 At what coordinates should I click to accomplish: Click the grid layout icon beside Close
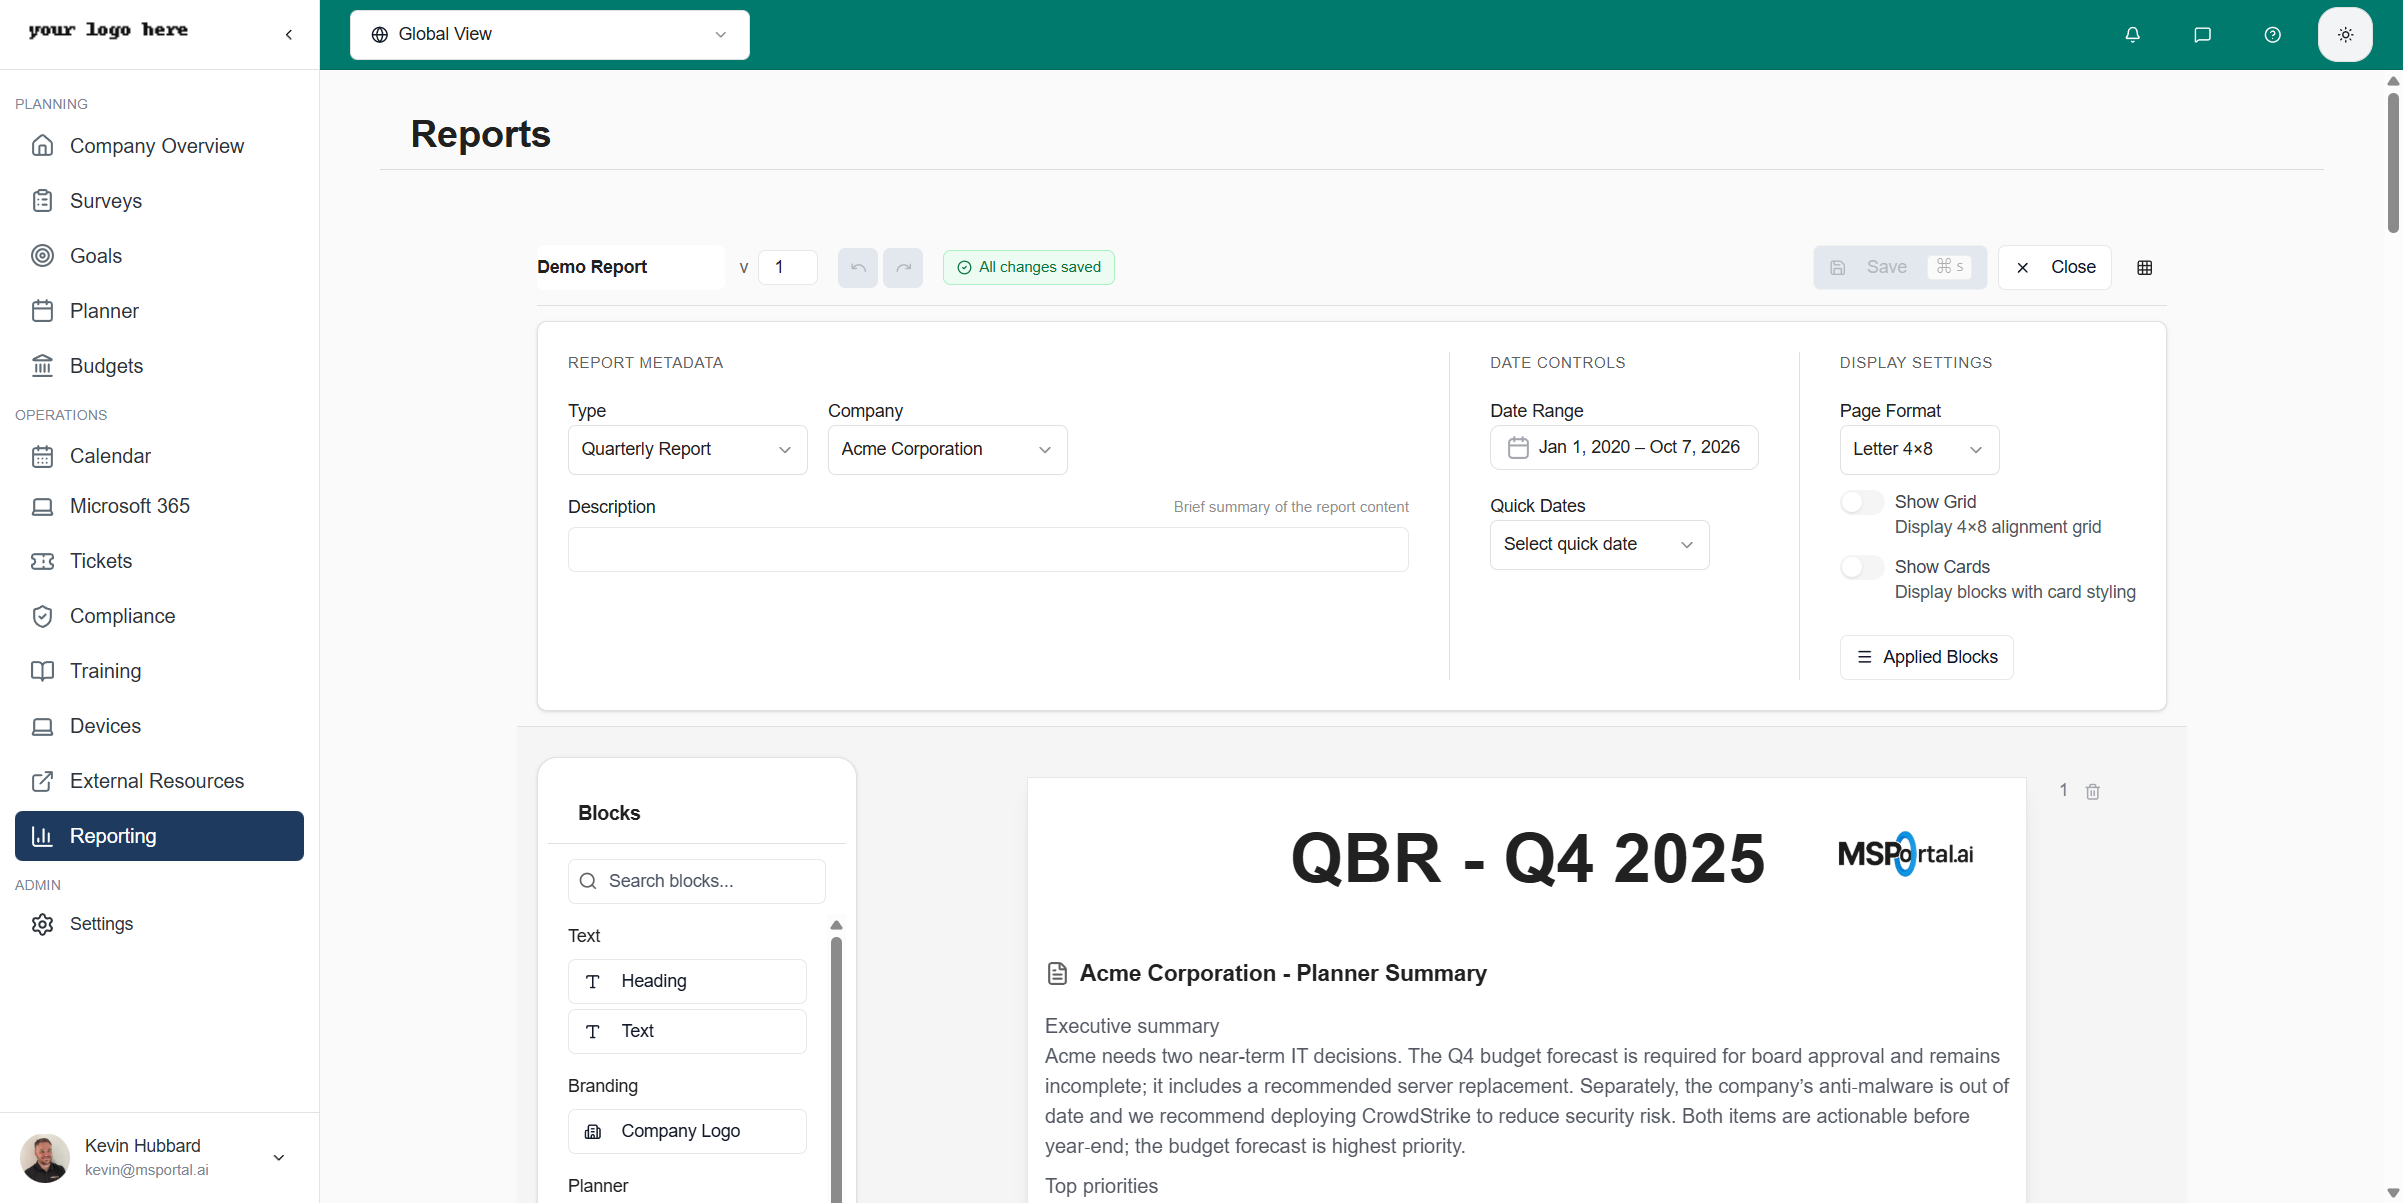[2145, 267]
